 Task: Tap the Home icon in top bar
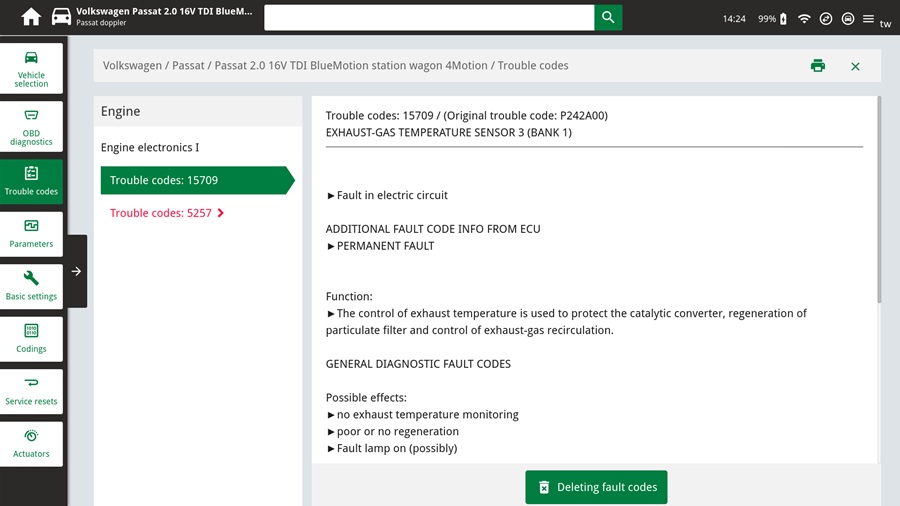coord(31,17)
